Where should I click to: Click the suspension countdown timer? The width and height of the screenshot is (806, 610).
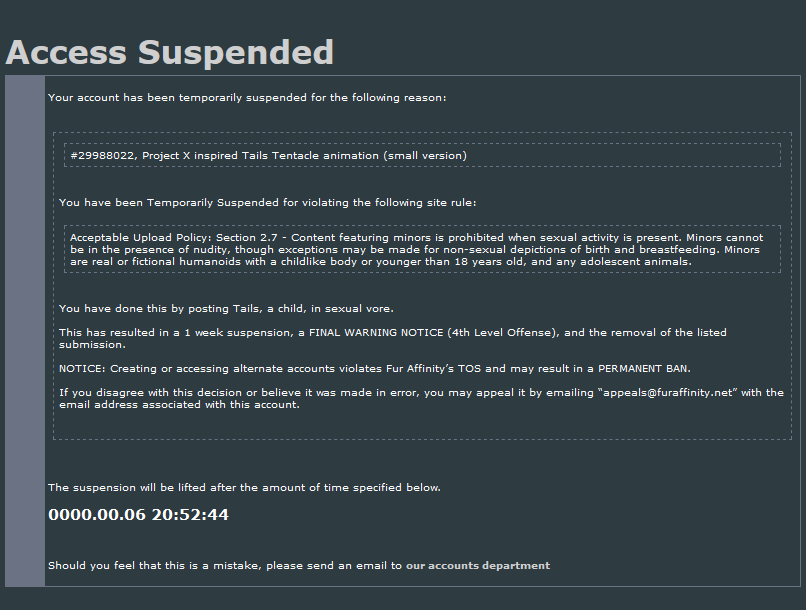139,515
